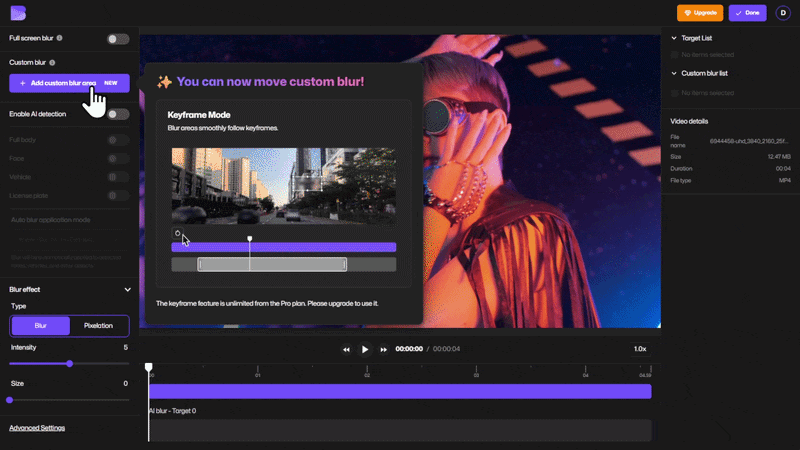Click the Done button
This screenshot has width=800, height=450.
point(747,13)
